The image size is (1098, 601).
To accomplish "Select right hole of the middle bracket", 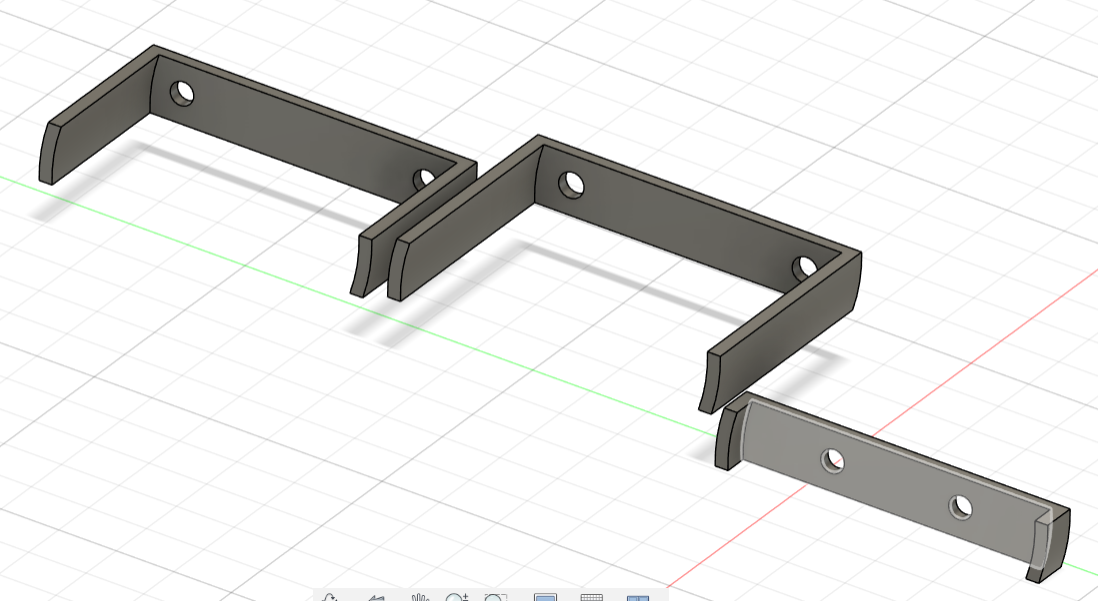I will coord(805,267).
